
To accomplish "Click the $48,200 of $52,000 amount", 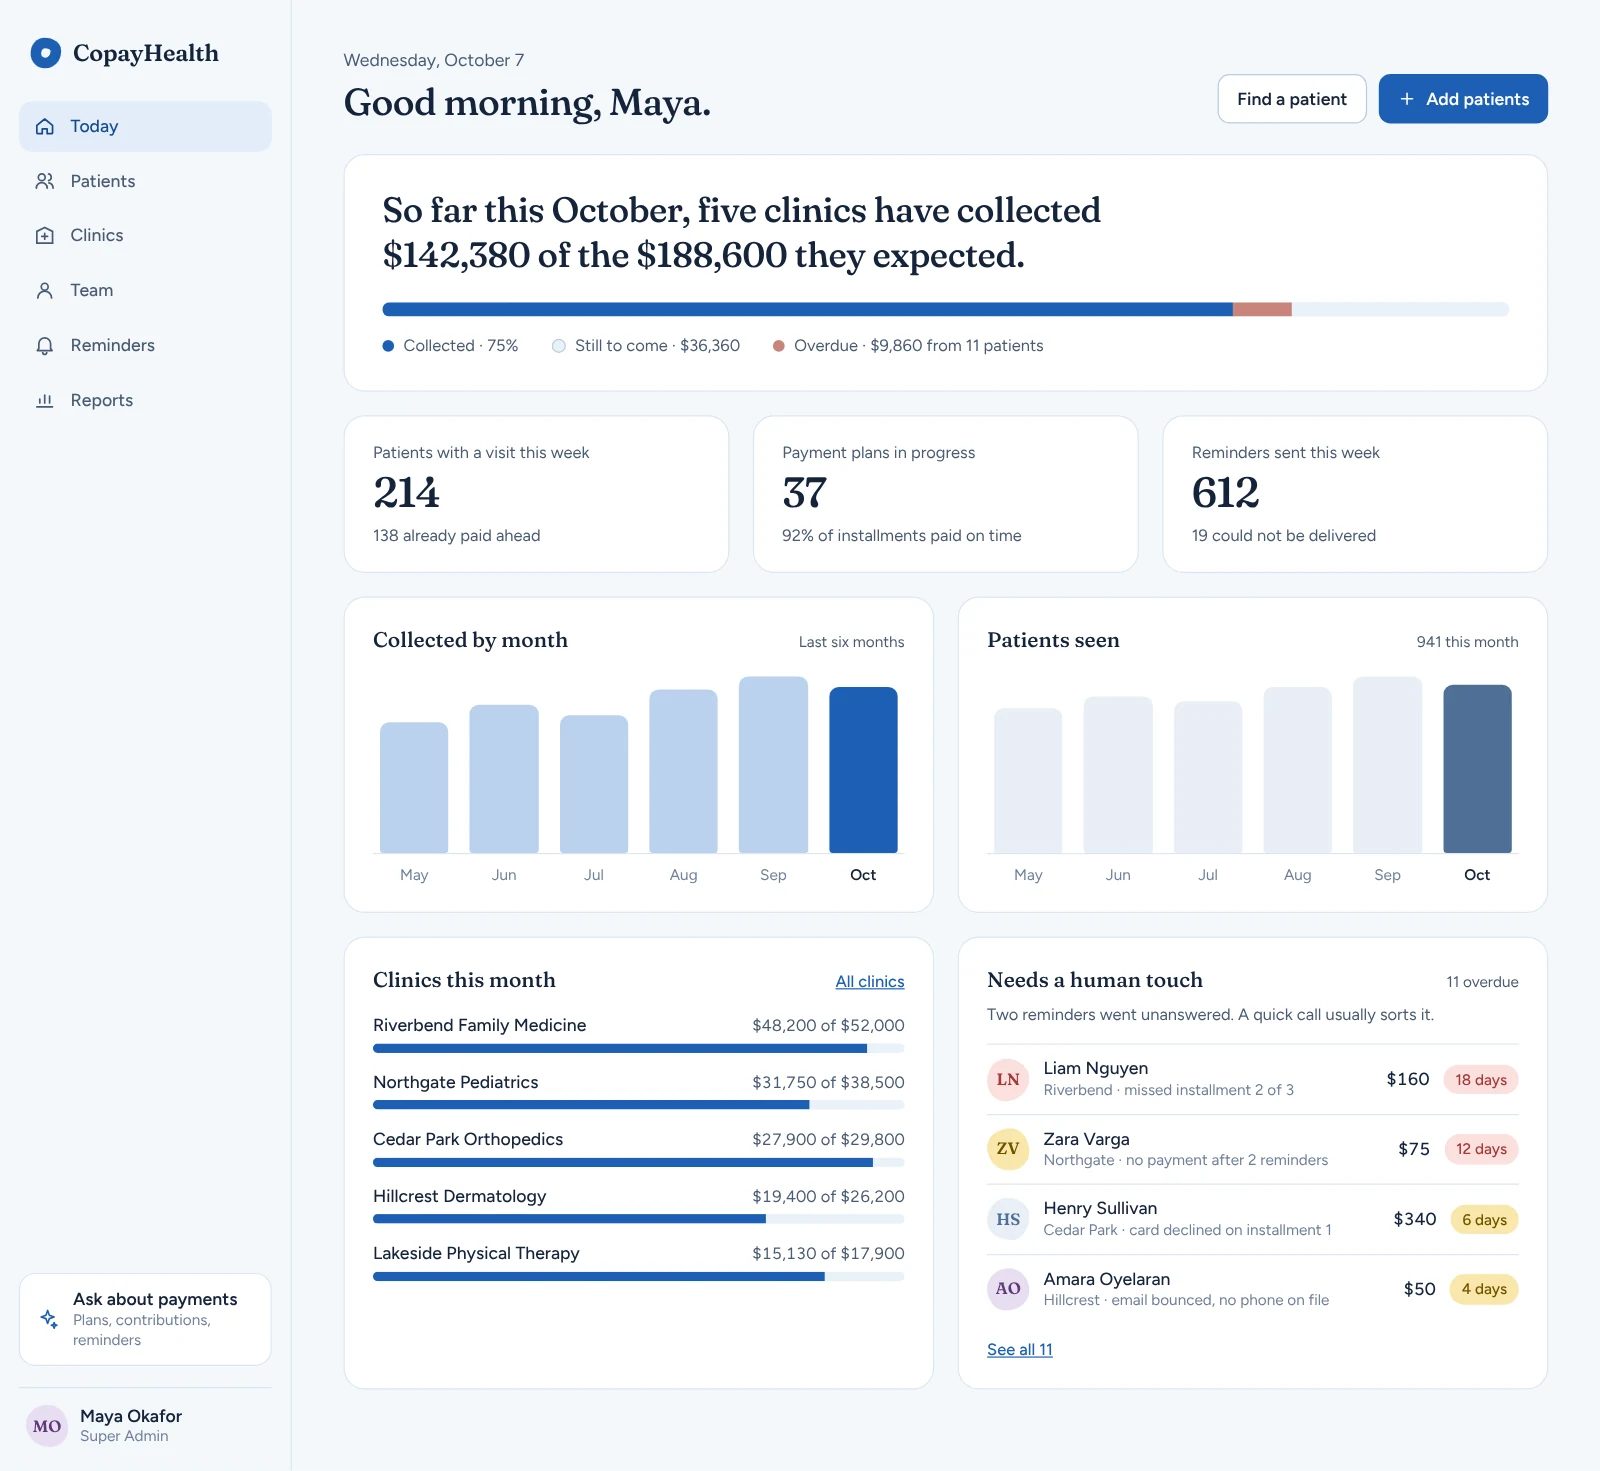I will (x=828, y=1026).
